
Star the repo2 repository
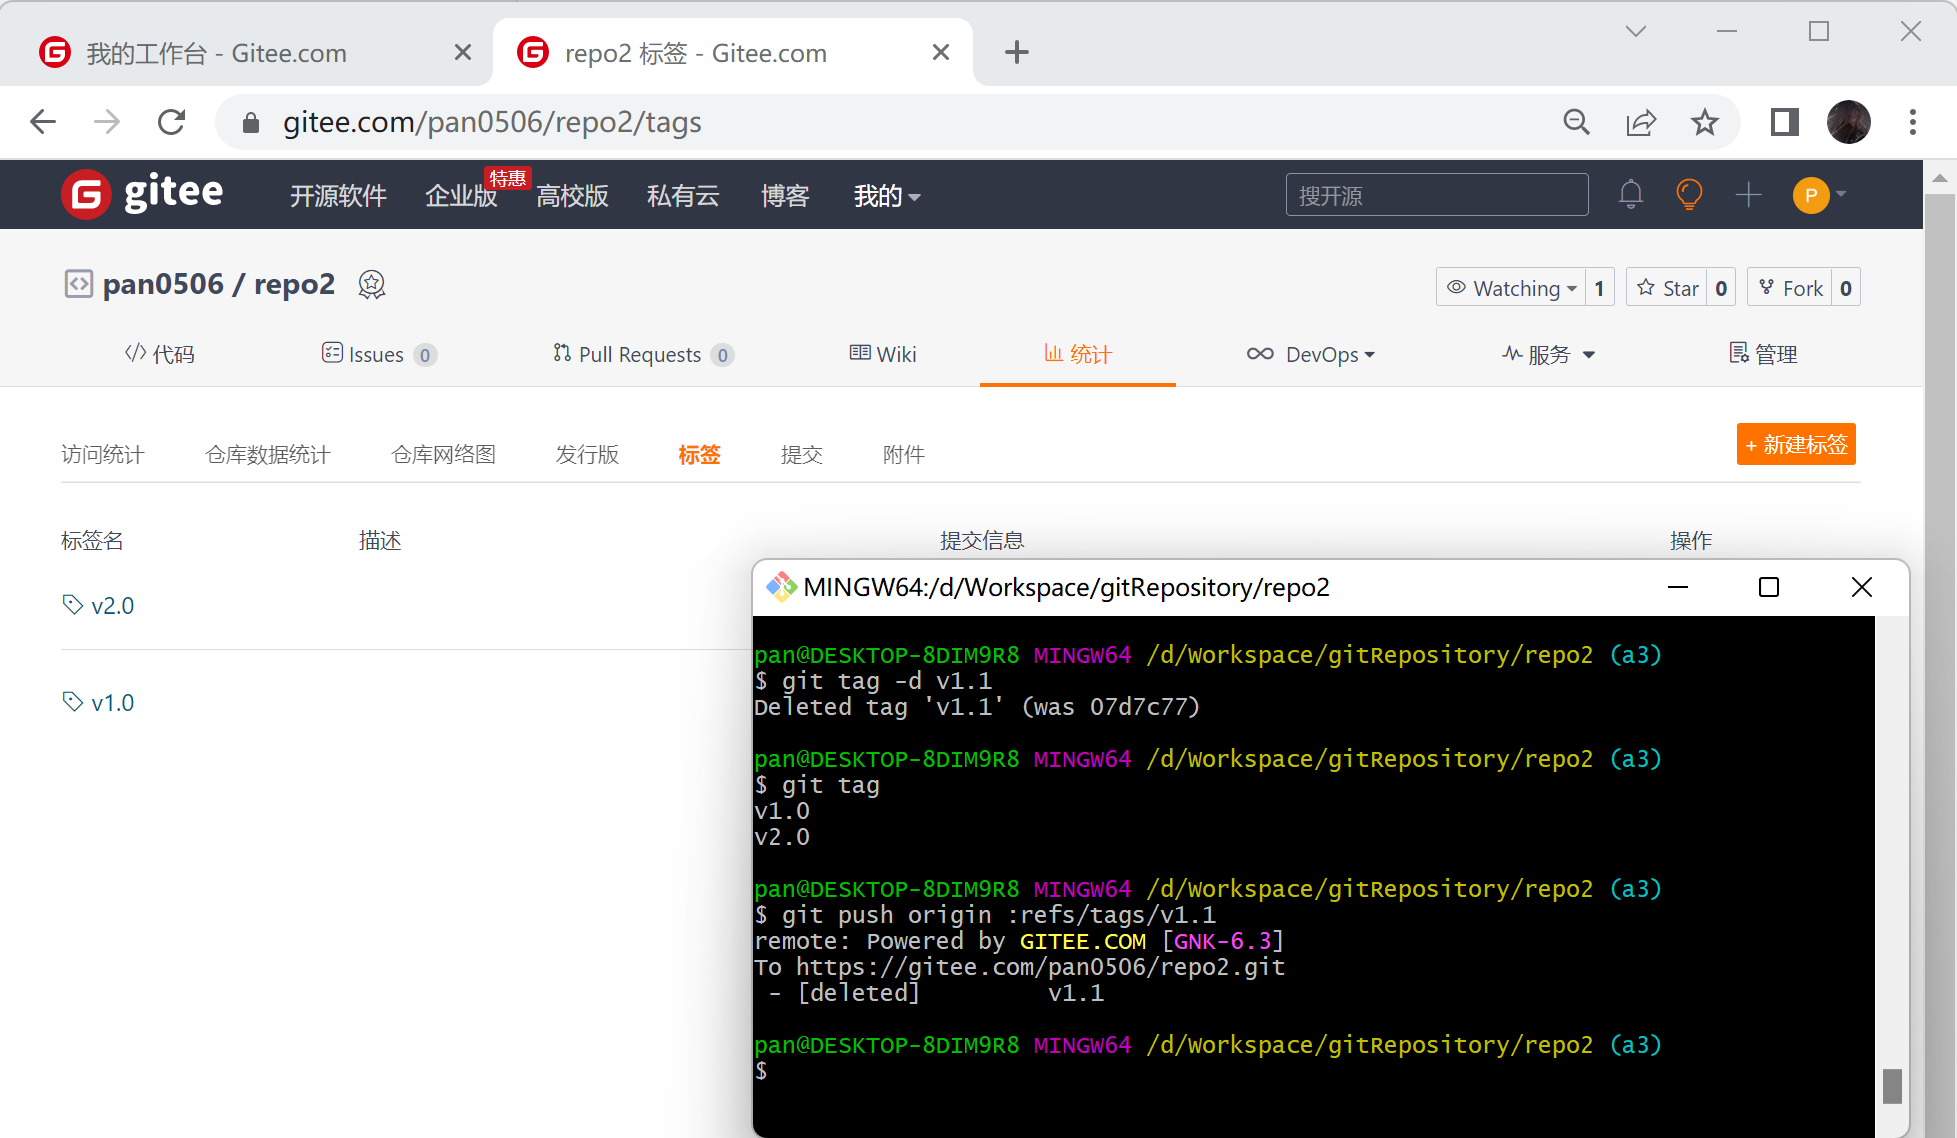[x=1667, y=288]
